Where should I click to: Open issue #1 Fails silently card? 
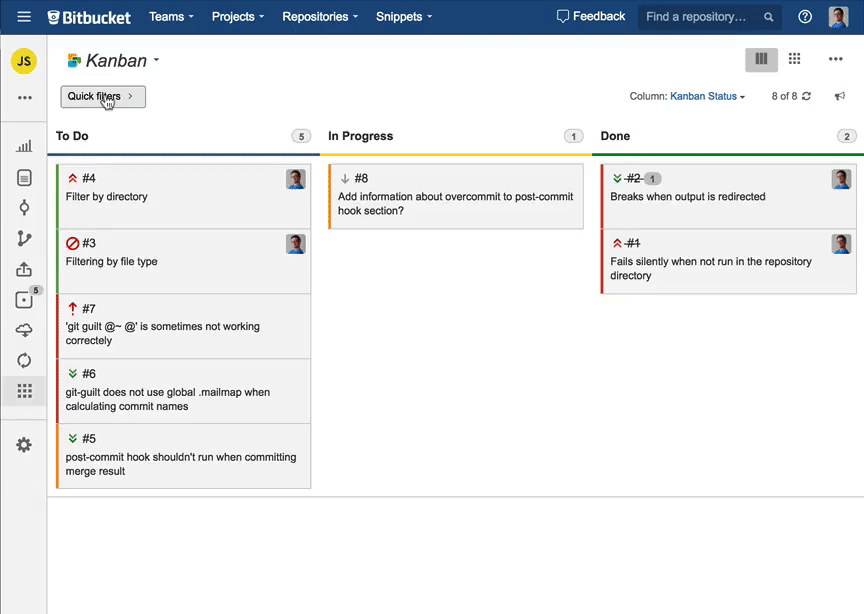(728, 261)
